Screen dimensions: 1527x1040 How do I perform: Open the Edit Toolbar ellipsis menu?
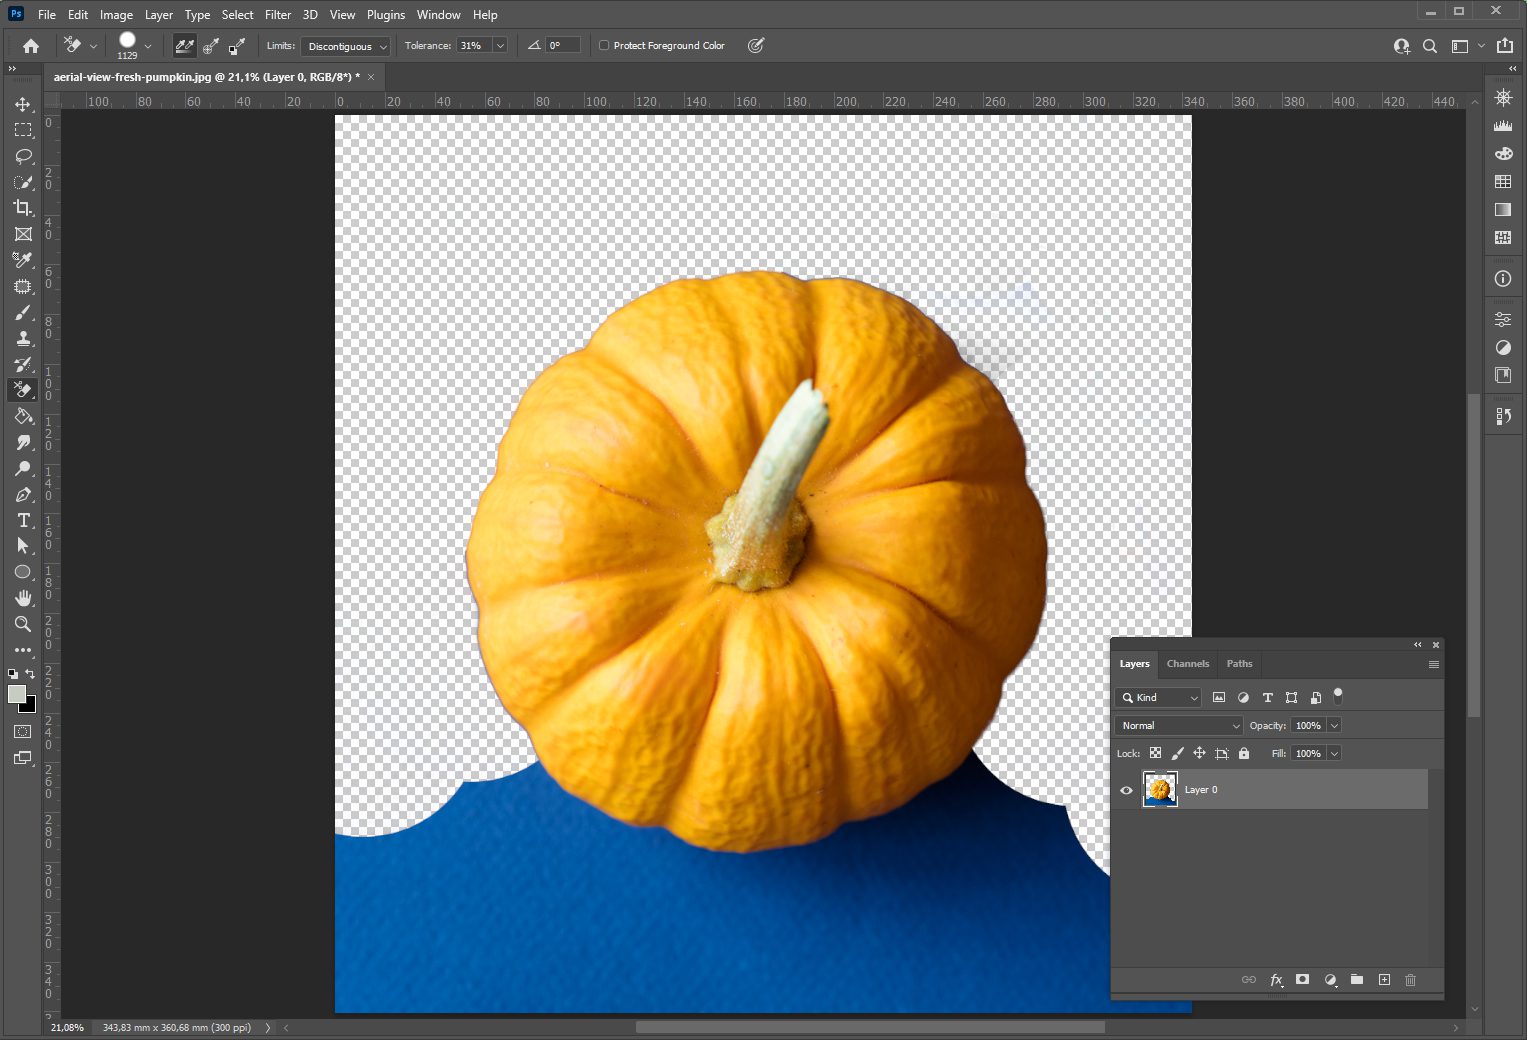click(x=23, y=650)
